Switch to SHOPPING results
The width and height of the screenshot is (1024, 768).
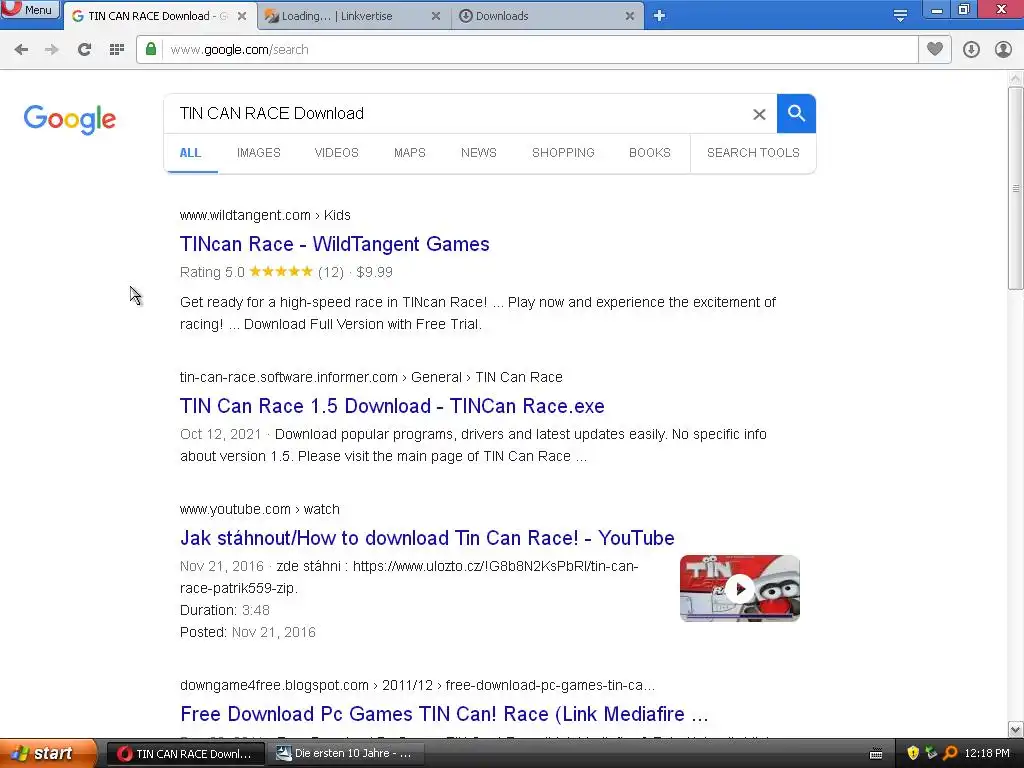click(x=563, y=153)
